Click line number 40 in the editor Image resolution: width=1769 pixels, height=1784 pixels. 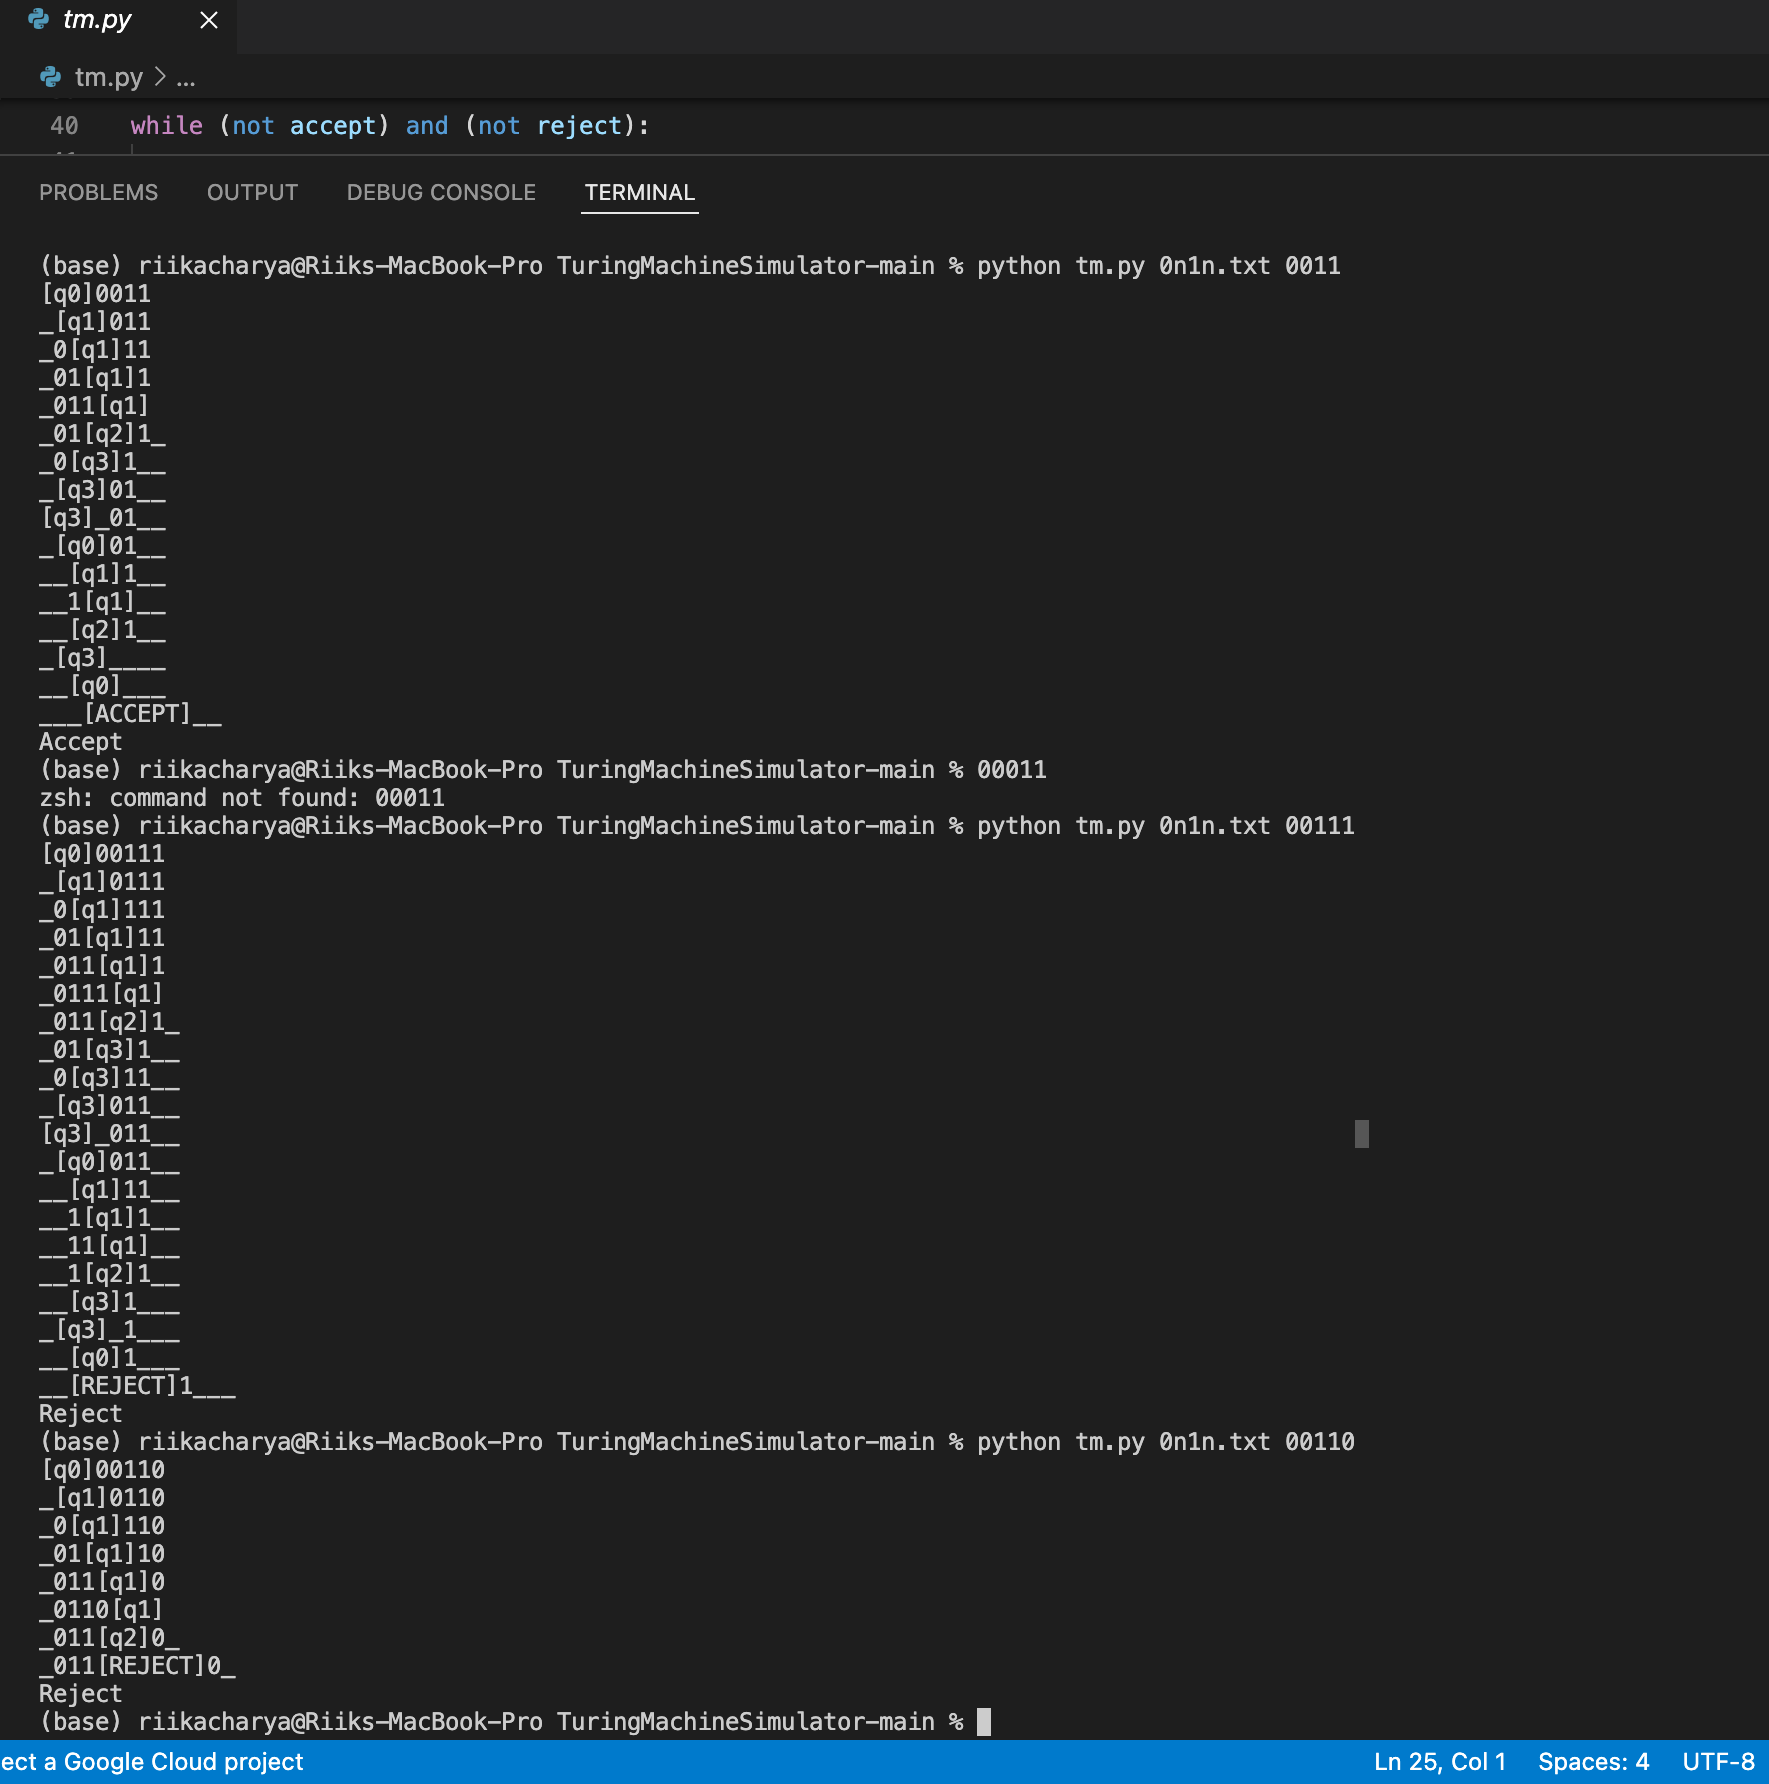[x=66, y=126]
